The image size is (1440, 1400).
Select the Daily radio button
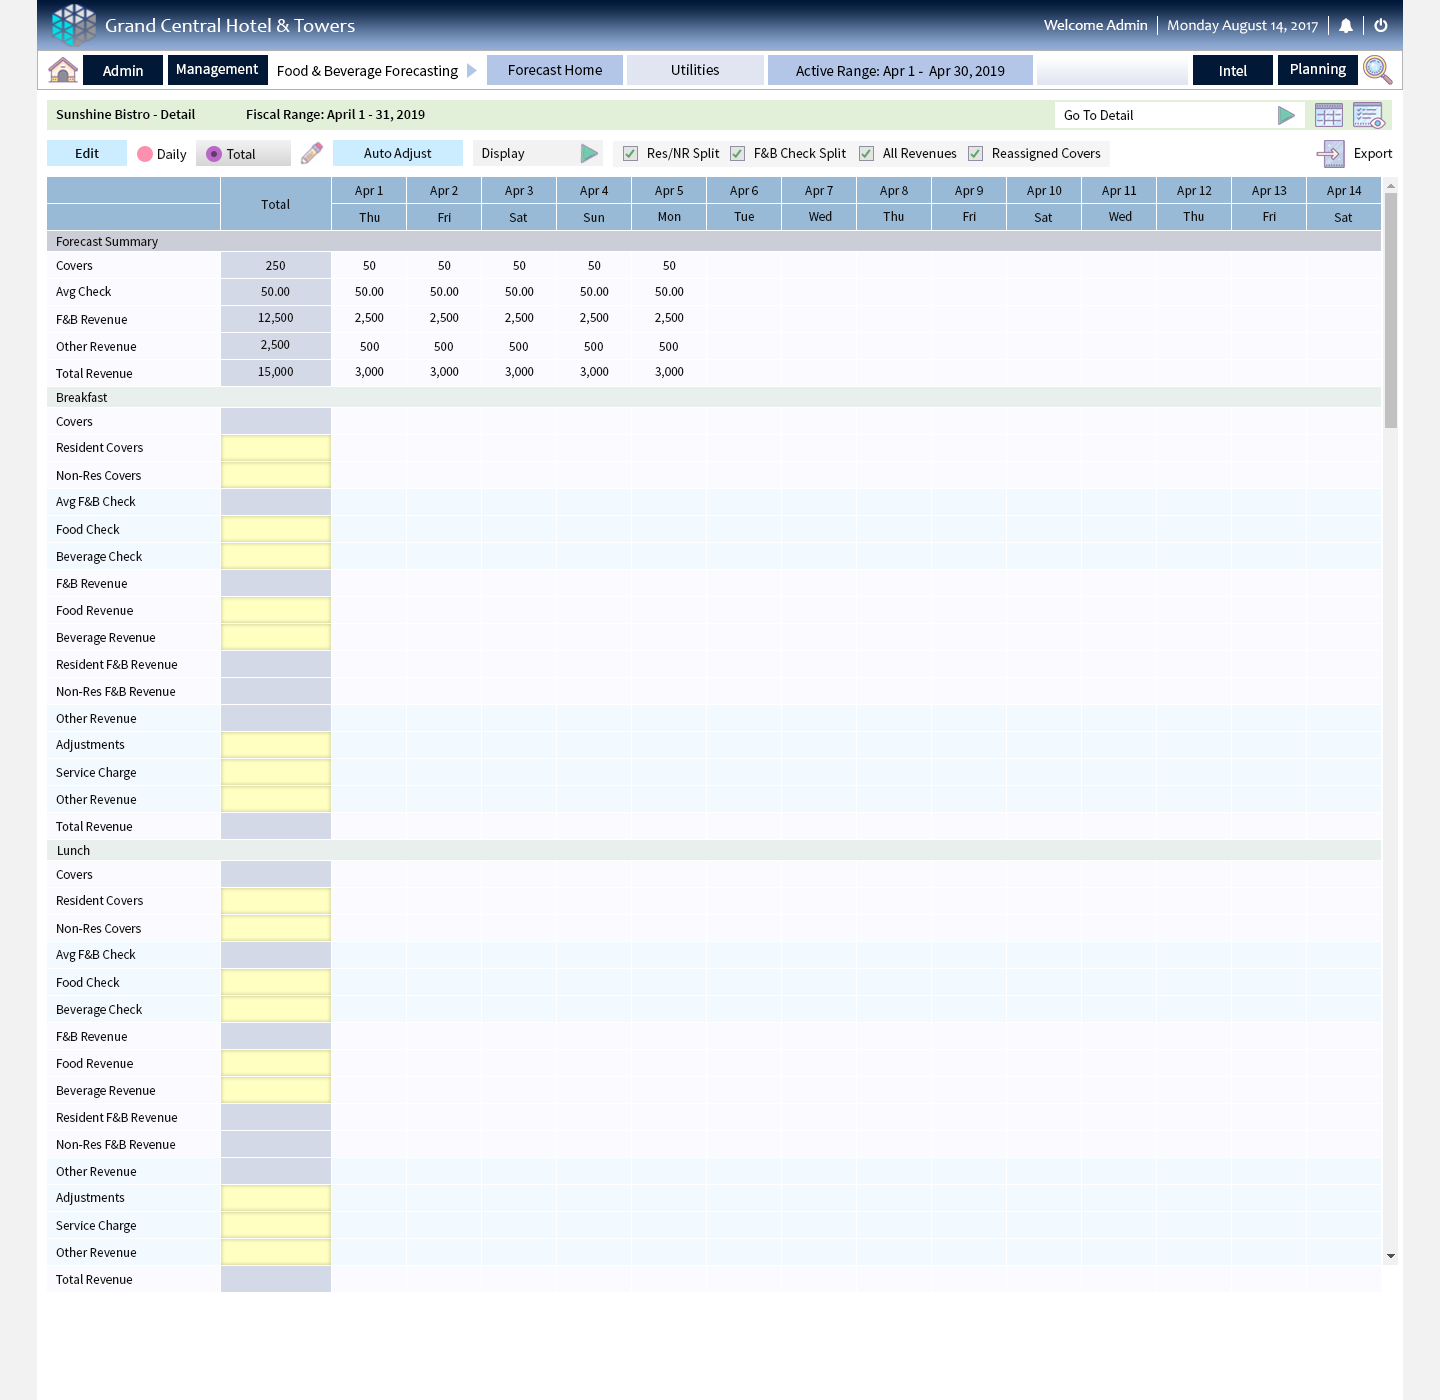click(145, 154)
